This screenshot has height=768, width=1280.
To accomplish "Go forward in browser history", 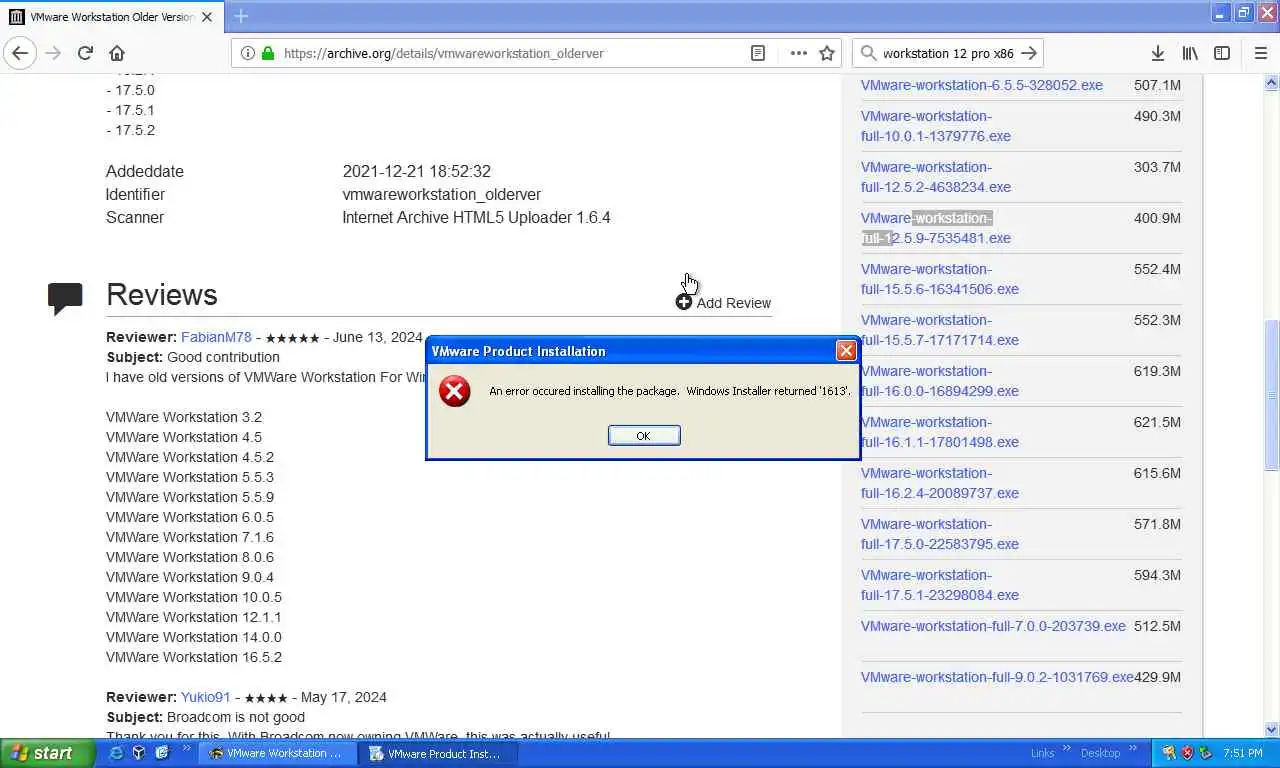I will pos(53,53).
